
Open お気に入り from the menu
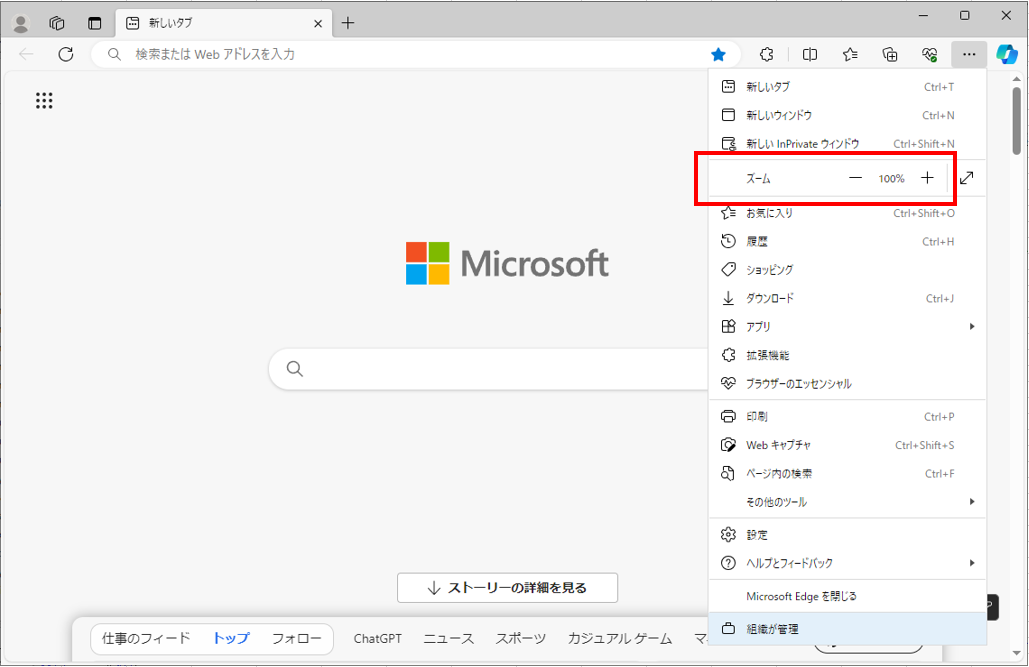pyautogui.click(x=847, y=213)
